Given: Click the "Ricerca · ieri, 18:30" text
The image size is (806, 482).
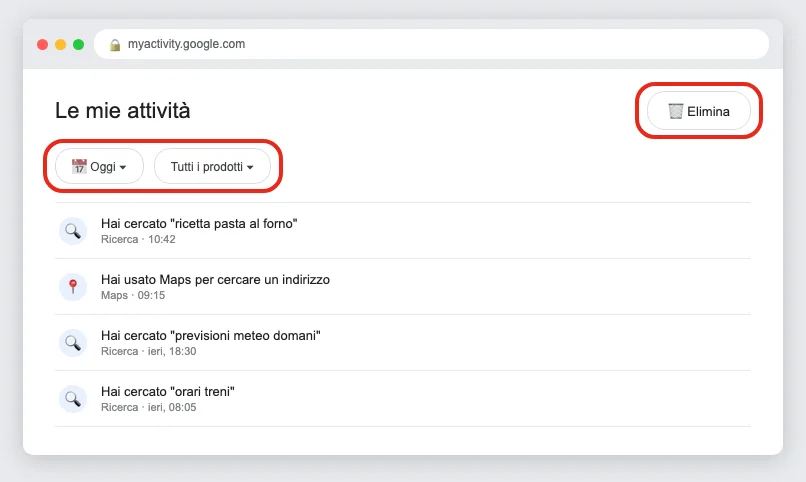Looking at the screenshot, I should pos(149,351).
